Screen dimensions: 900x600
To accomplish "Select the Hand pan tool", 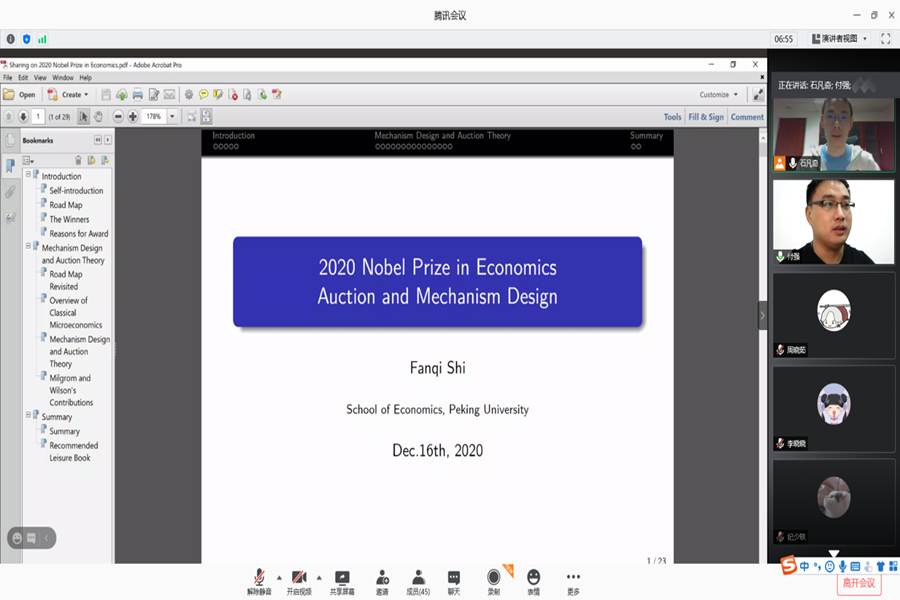I will tap(98, 117).
